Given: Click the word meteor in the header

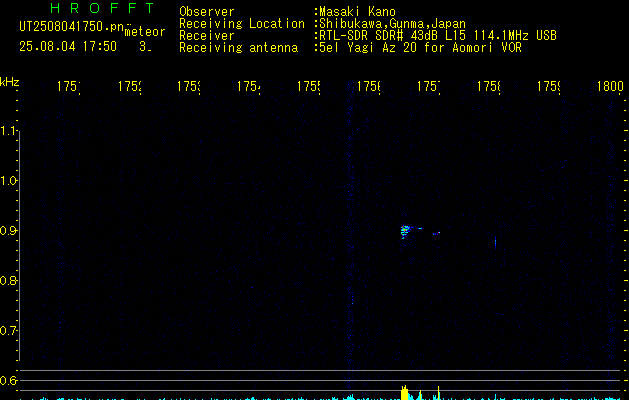Looking at the screenshot, I should click(x=145, y=32).
